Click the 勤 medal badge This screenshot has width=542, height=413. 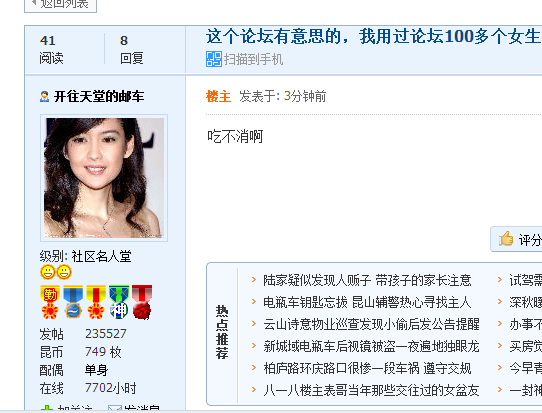pos(50,302)
